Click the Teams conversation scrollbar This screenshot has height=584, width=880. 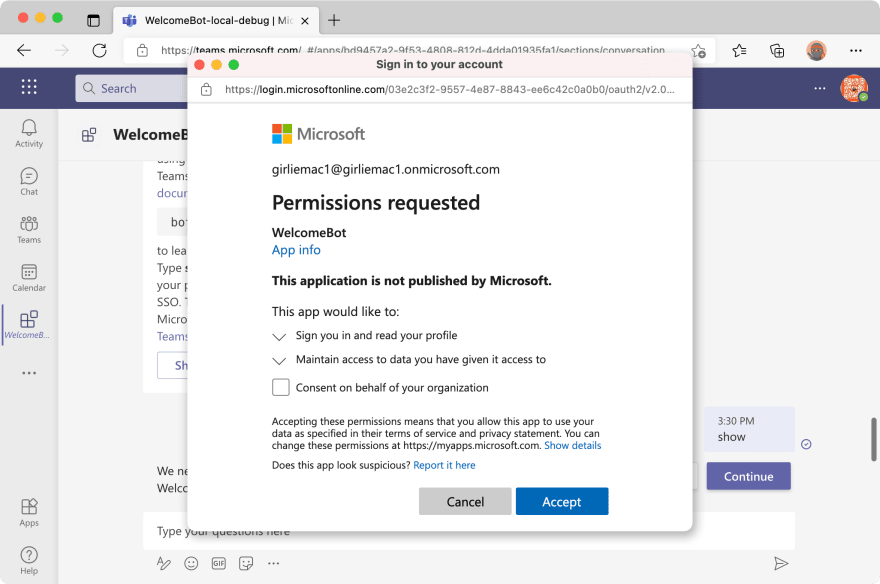[x=873, y=439]
